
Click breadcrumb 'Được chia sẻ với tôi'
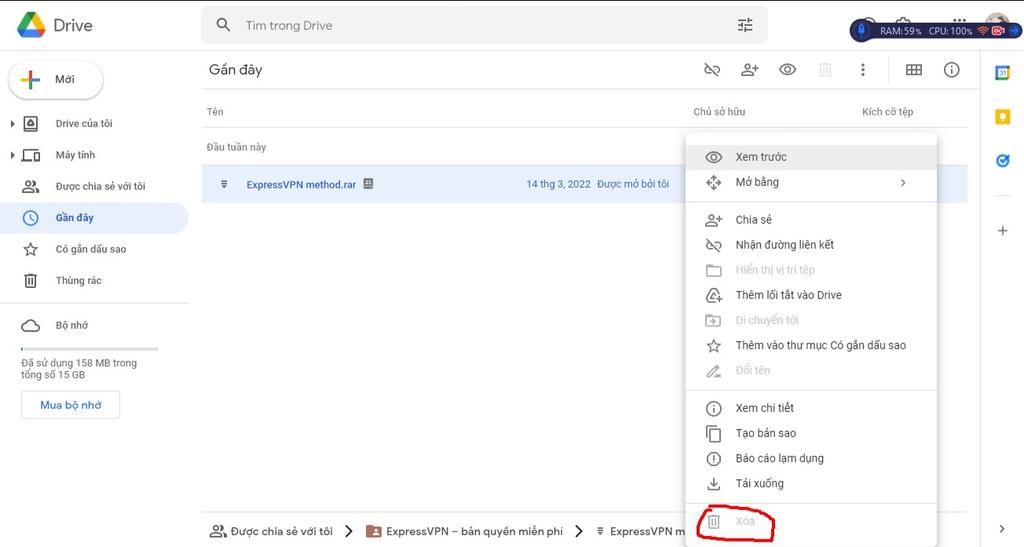(271, 531)
